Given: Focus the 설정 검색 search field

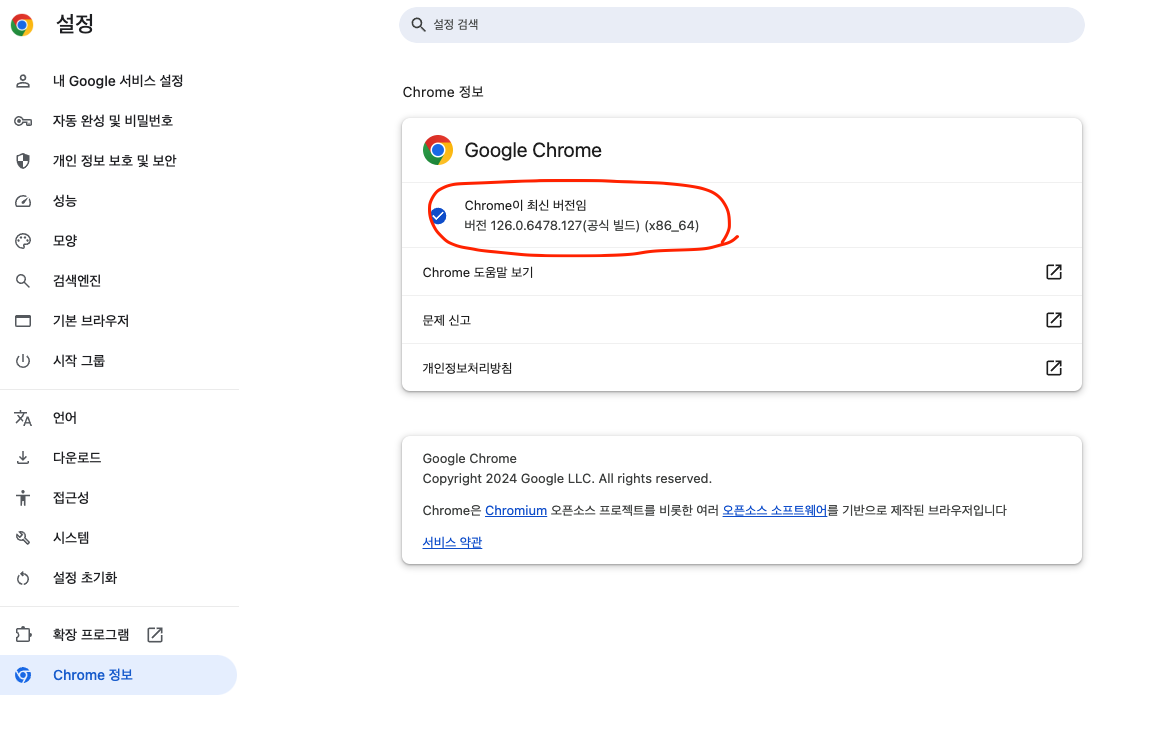Looking at the screenshot, I should tap(741, 25).
